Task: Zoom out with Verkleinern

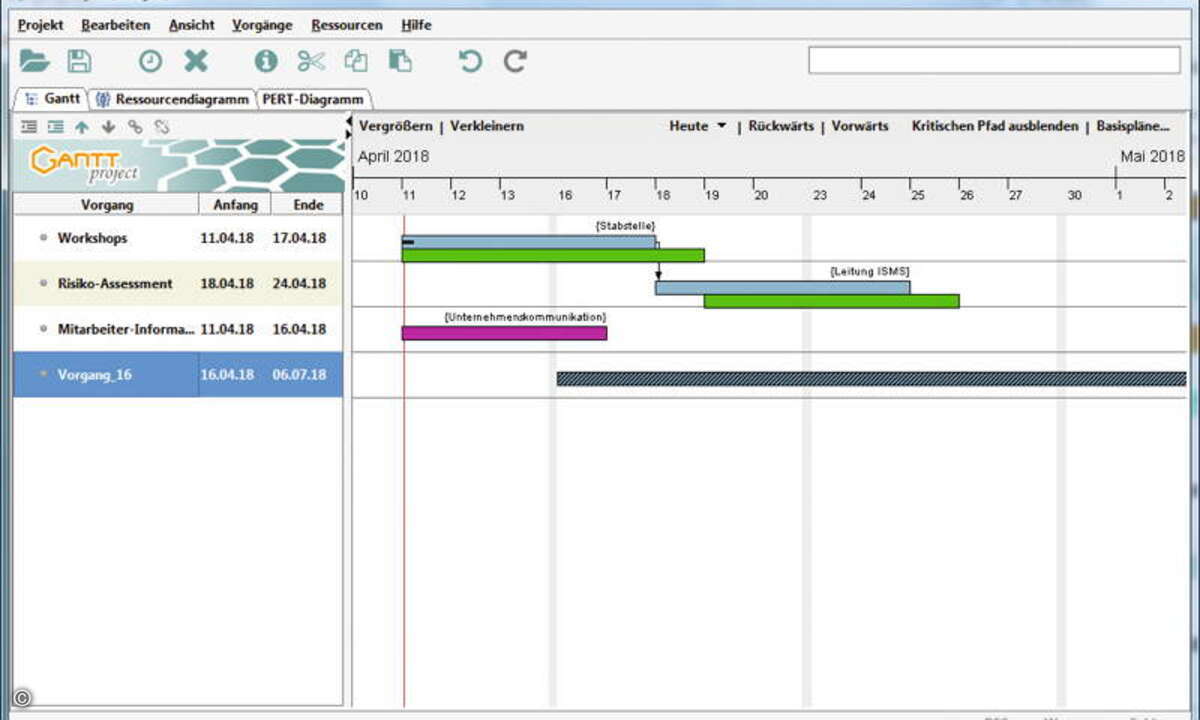Action: pyautogui.click(x=487, y=126)
